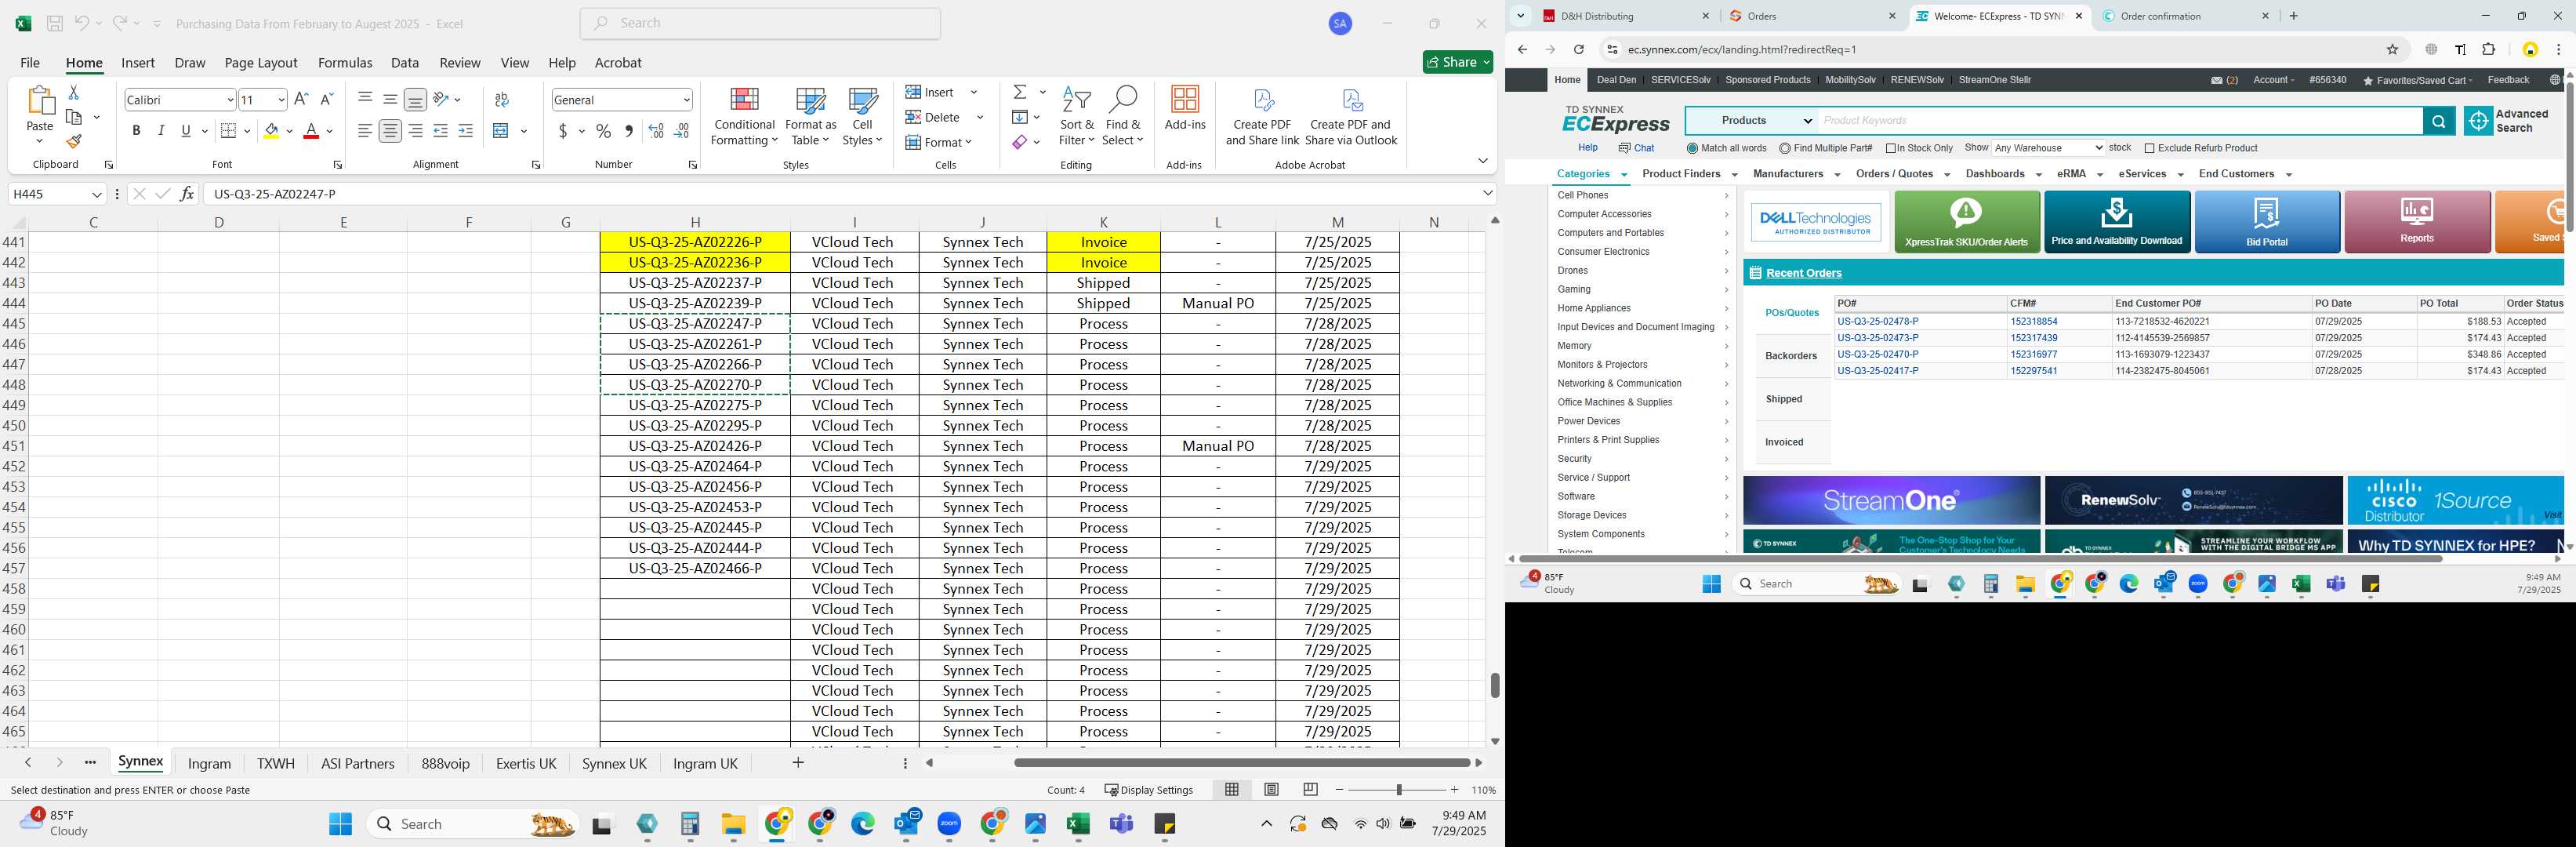Click the AutoSum sigma icon

click(x=1020, y=92)
